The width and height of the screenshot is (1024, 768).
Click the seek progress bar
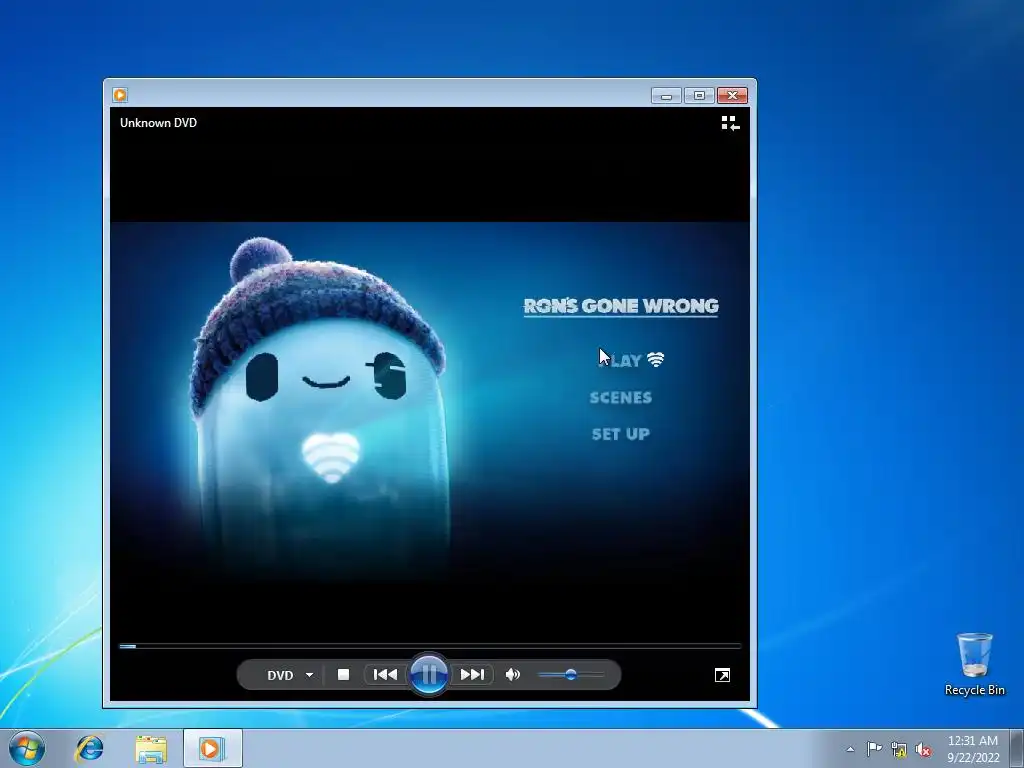pos(430,646)
